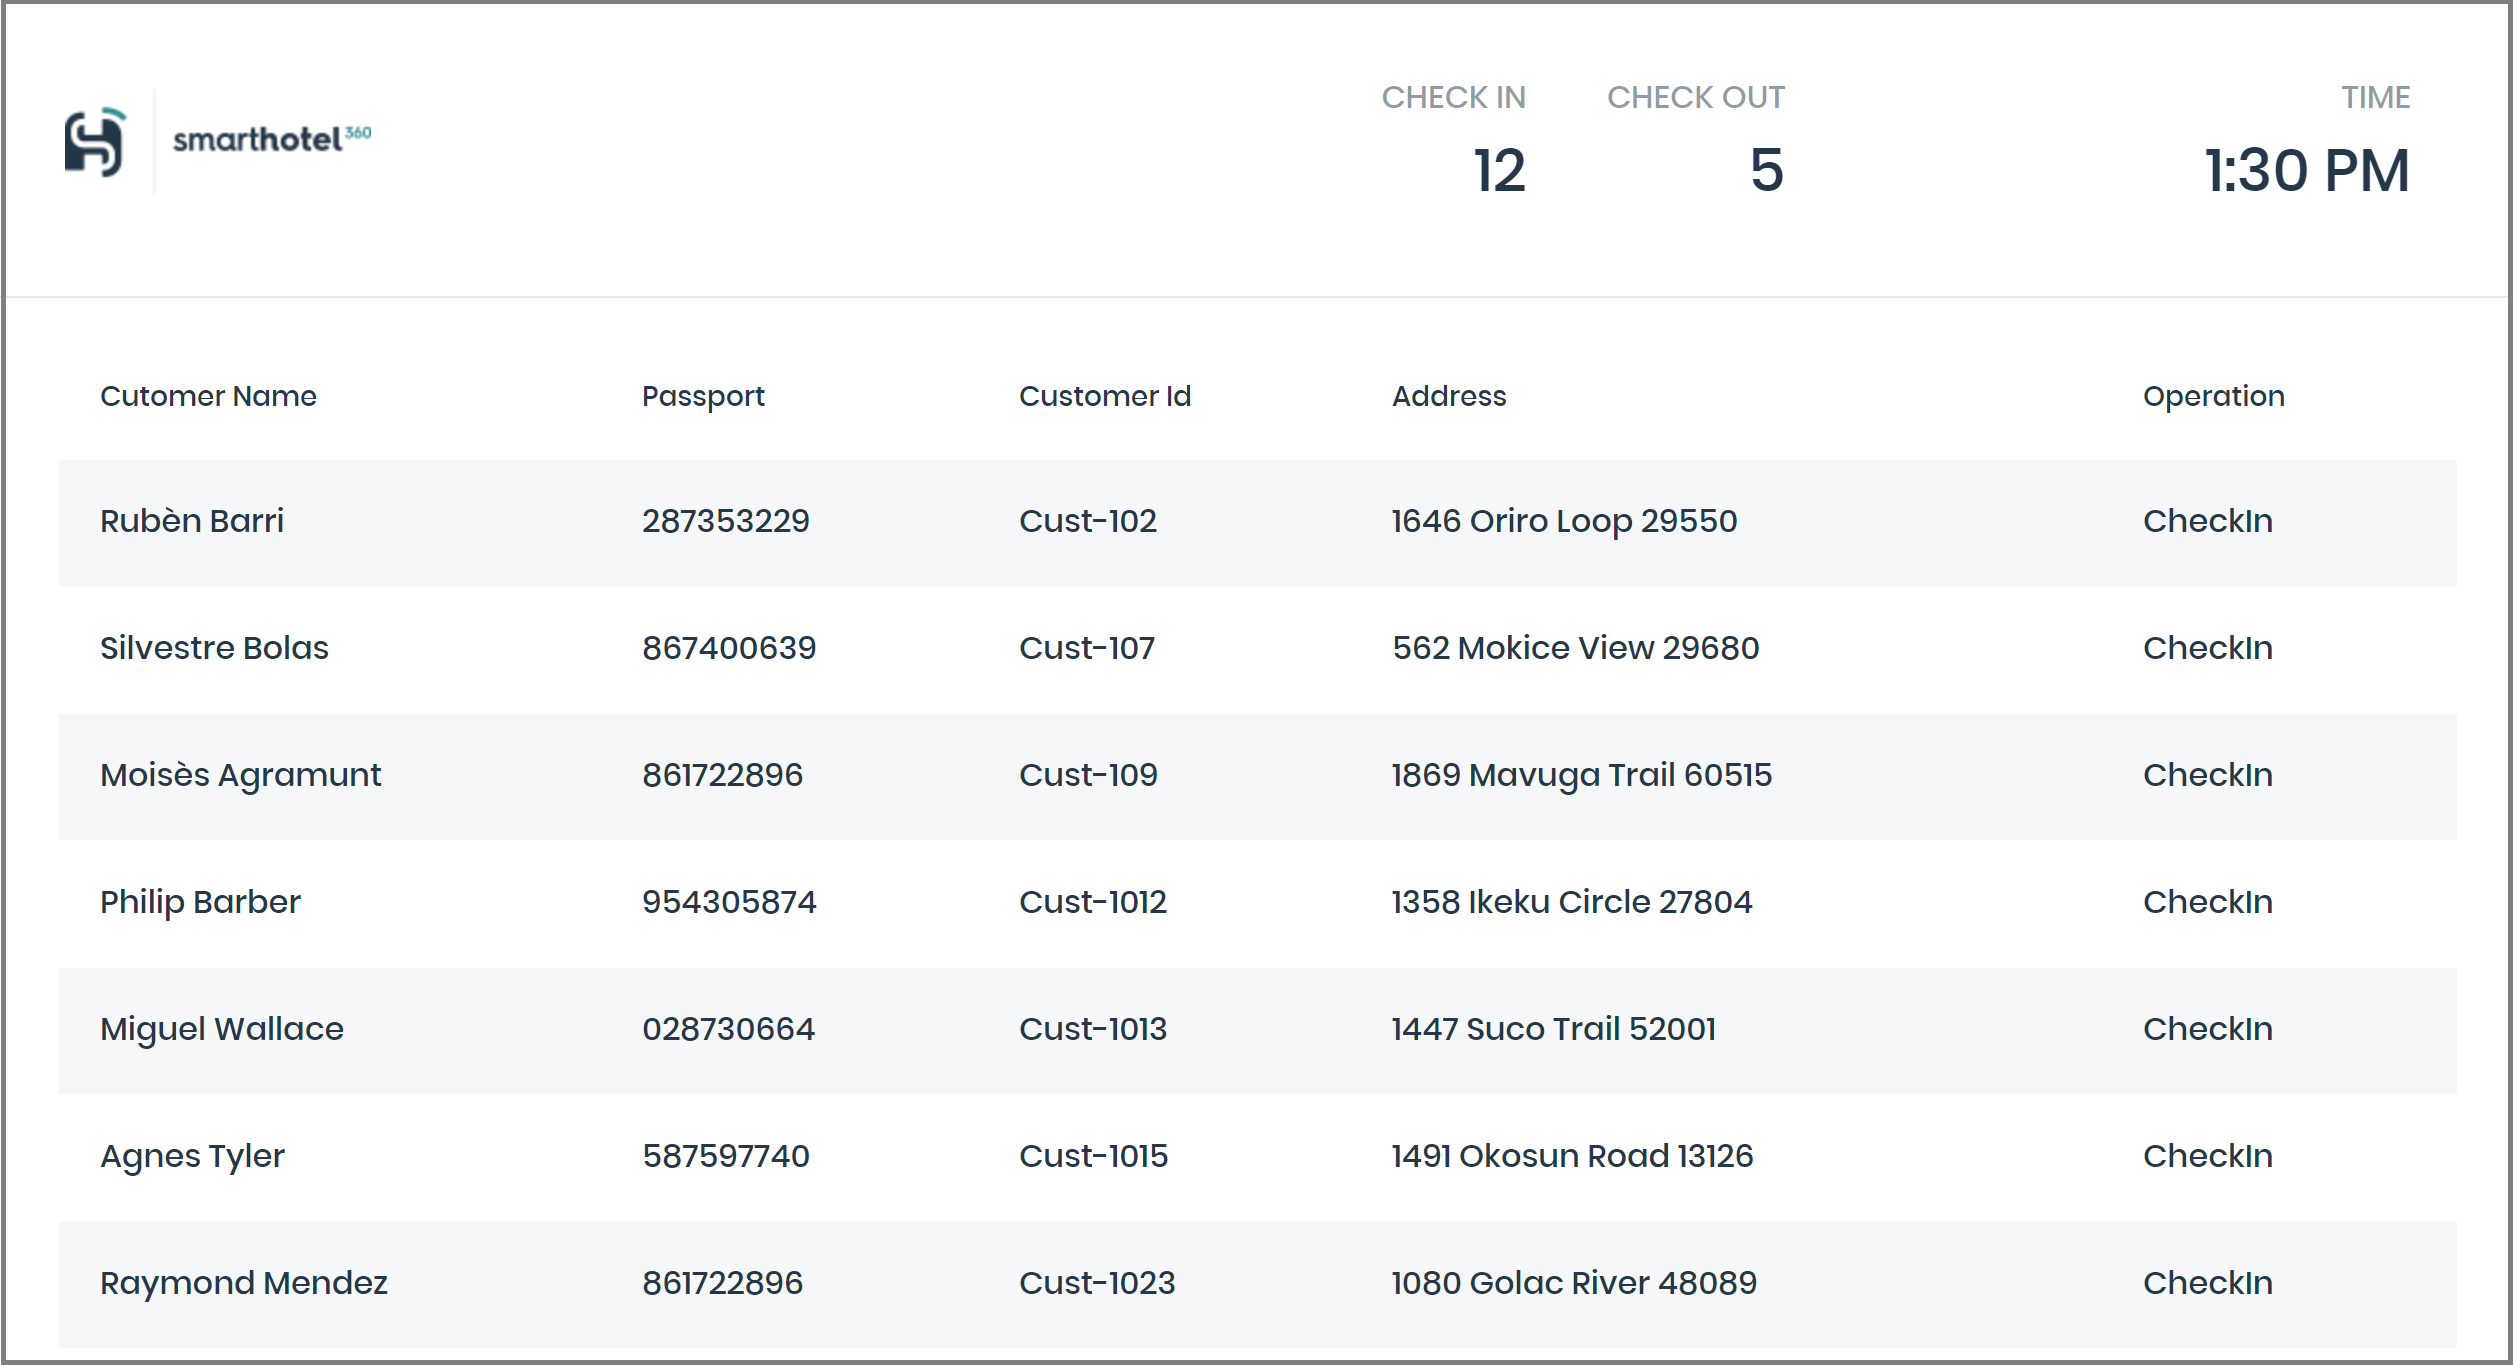Check in Philip Barber

[2206, 902]
